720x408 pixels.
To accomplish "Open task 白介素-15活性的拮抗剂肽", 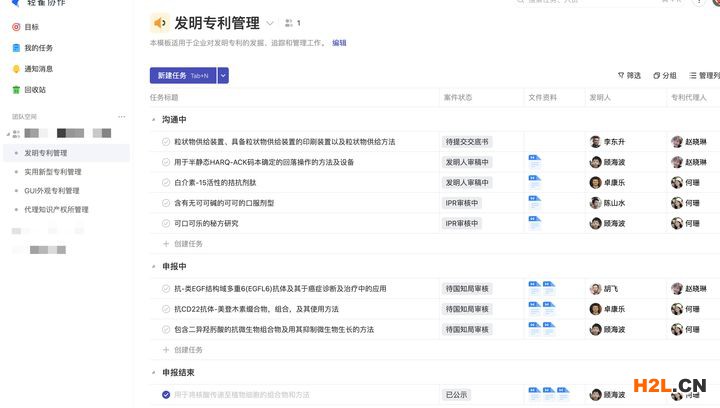I will (215, 183).
